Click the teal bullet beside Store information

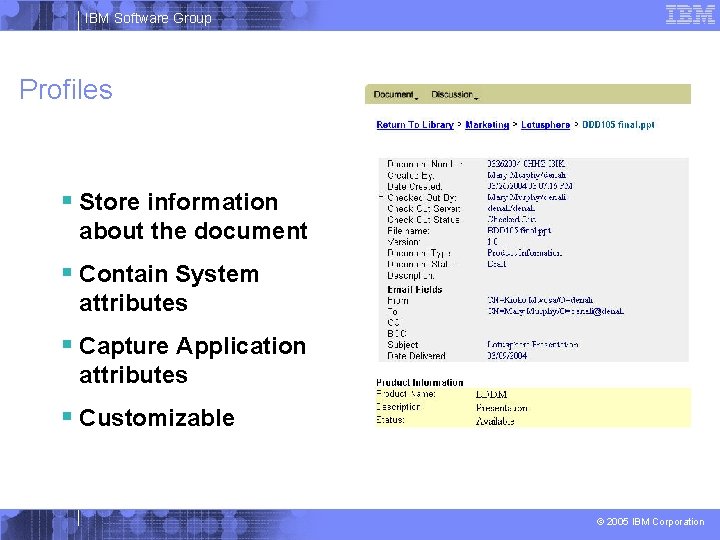click(67, 200)
